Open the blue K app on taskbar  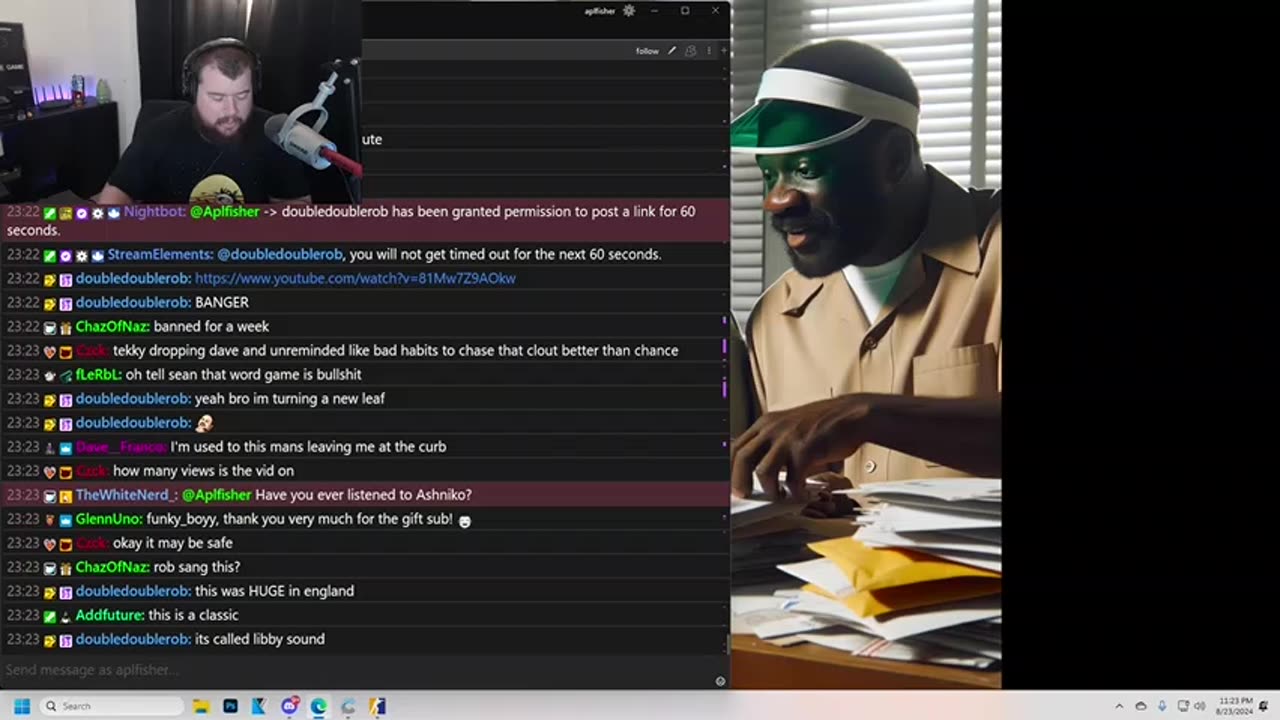[259, 706]
